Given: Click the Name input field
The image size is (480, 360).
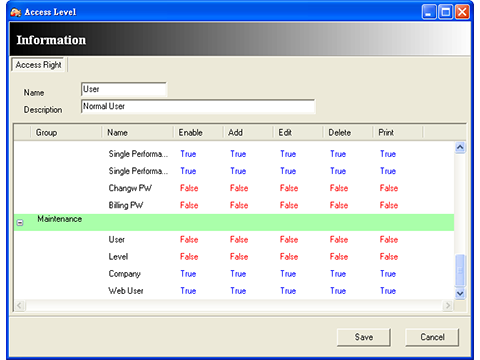Looking at the screenshot, I should tap(124, 89).
